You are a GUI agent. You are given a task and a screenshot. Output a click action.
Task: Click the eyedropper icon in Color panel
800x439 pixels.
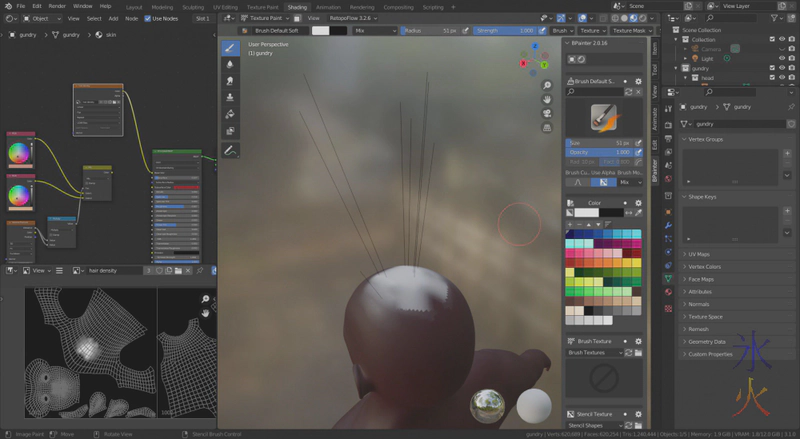[638, 213]
